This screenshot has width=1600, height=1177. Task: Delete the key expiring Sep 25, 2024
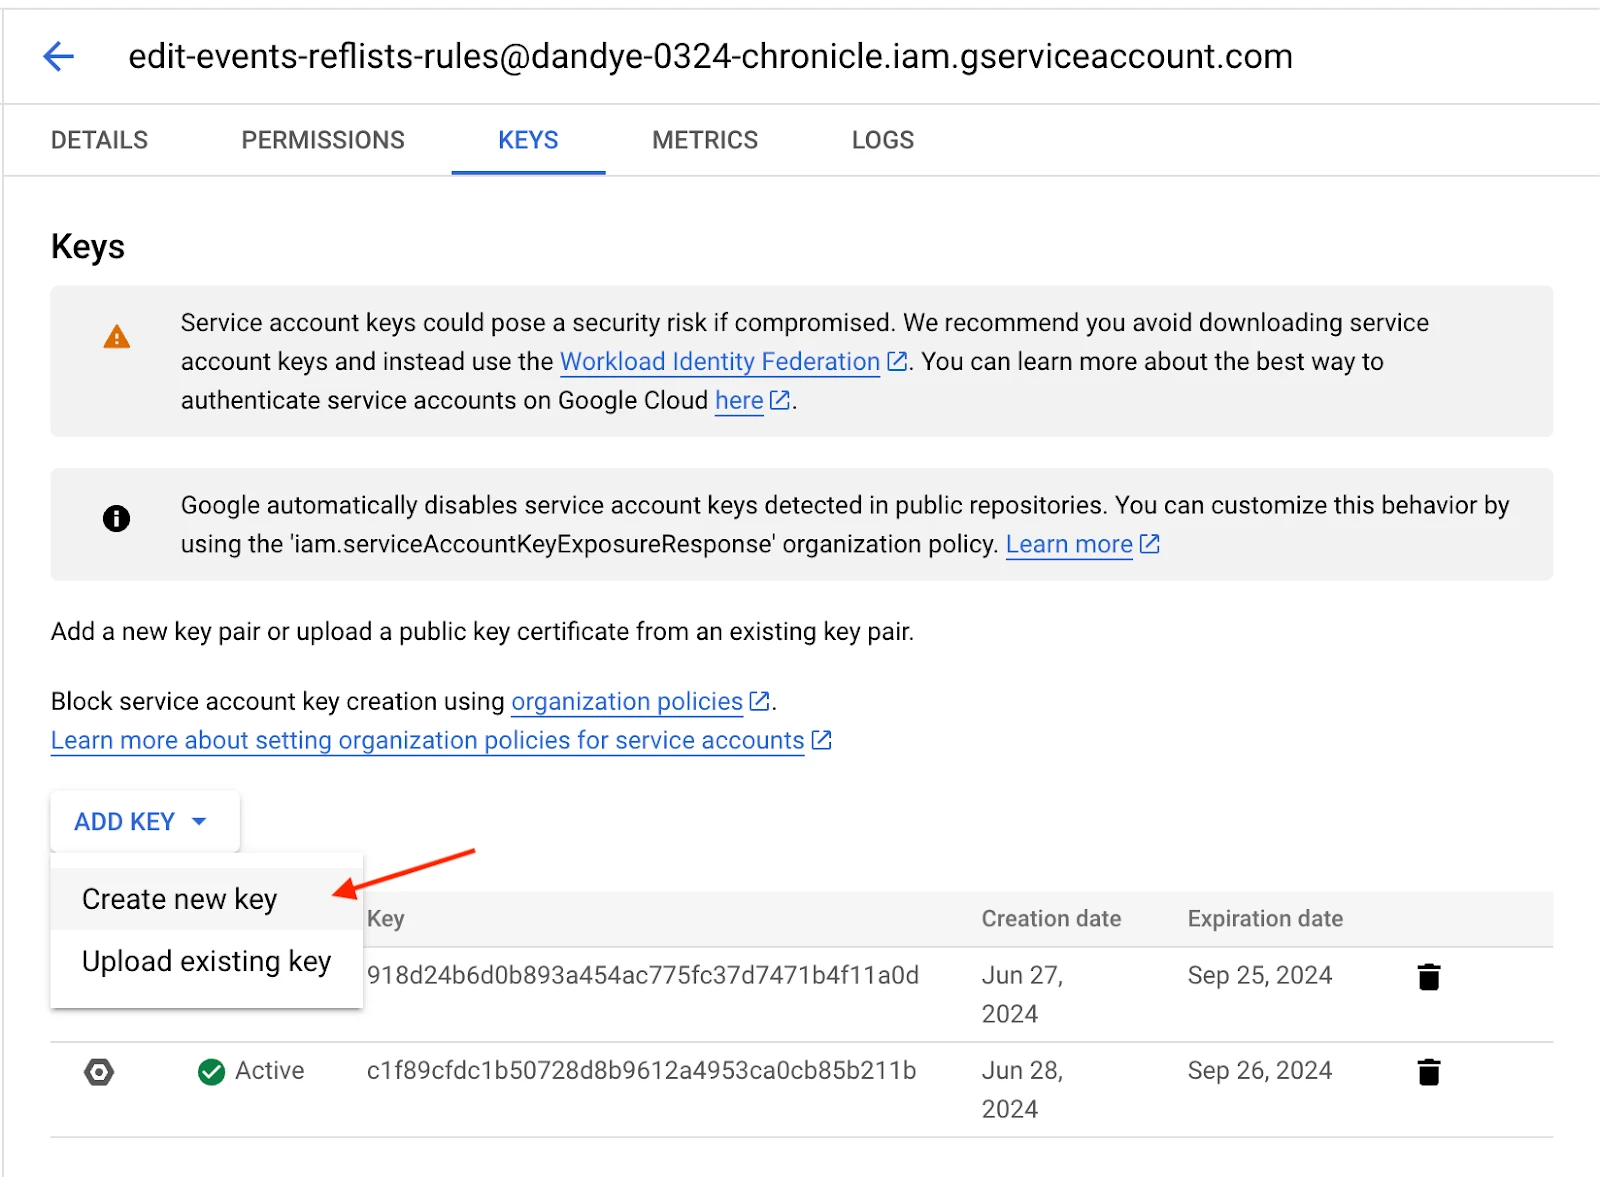[x=1429, y=977]
